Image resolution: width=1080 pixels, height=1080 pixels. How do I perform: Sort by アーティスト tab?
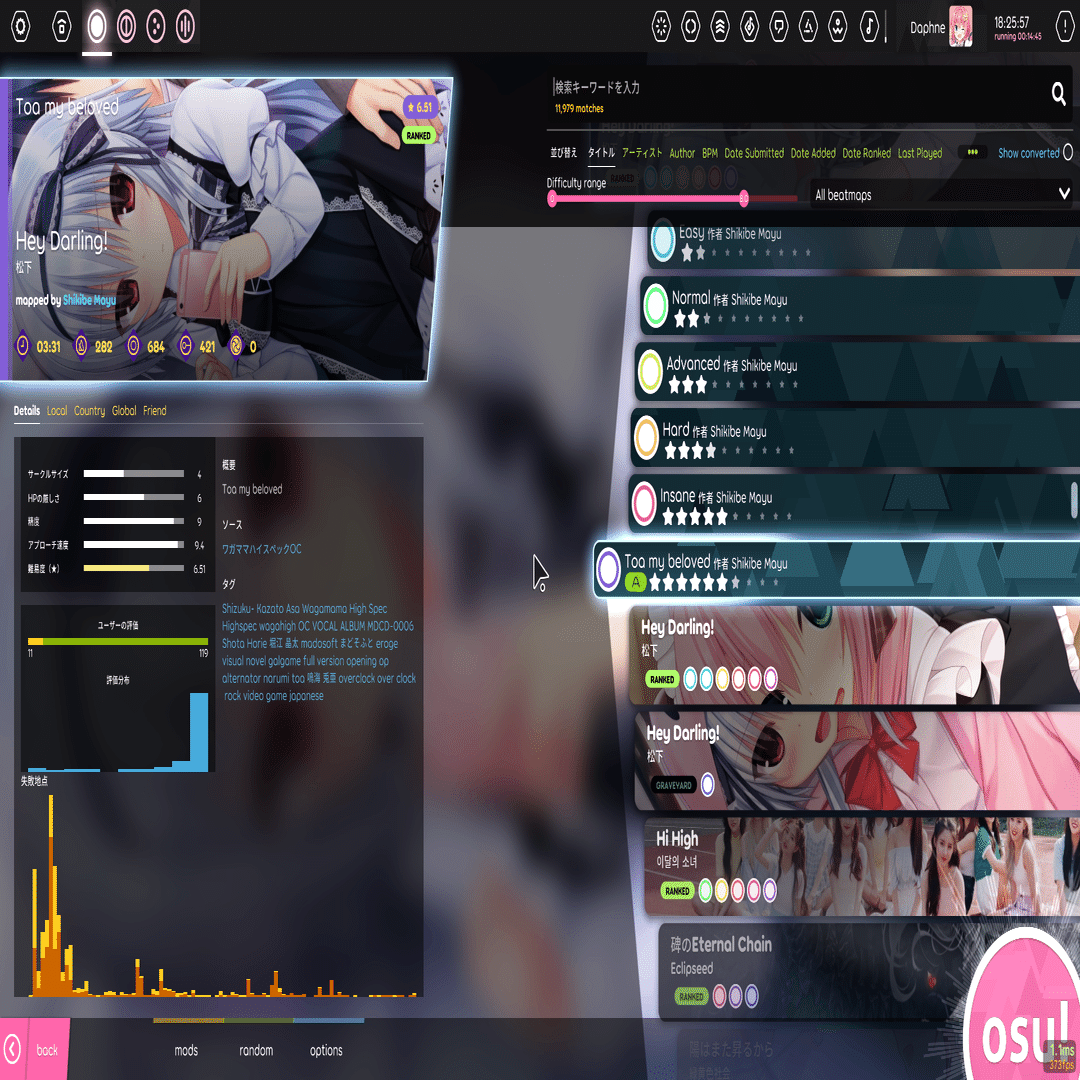point(642,153)
